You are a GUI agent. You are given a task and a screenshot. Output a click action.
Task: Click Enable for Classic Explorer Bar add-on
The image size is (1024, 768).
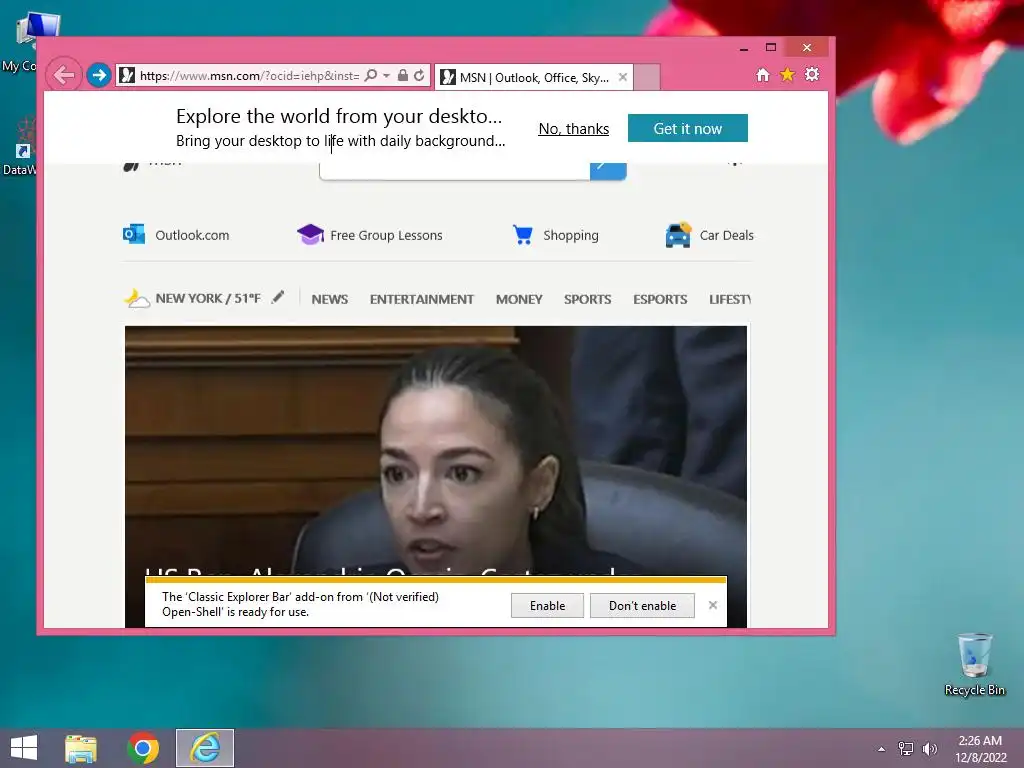click(x=547, y=605)
